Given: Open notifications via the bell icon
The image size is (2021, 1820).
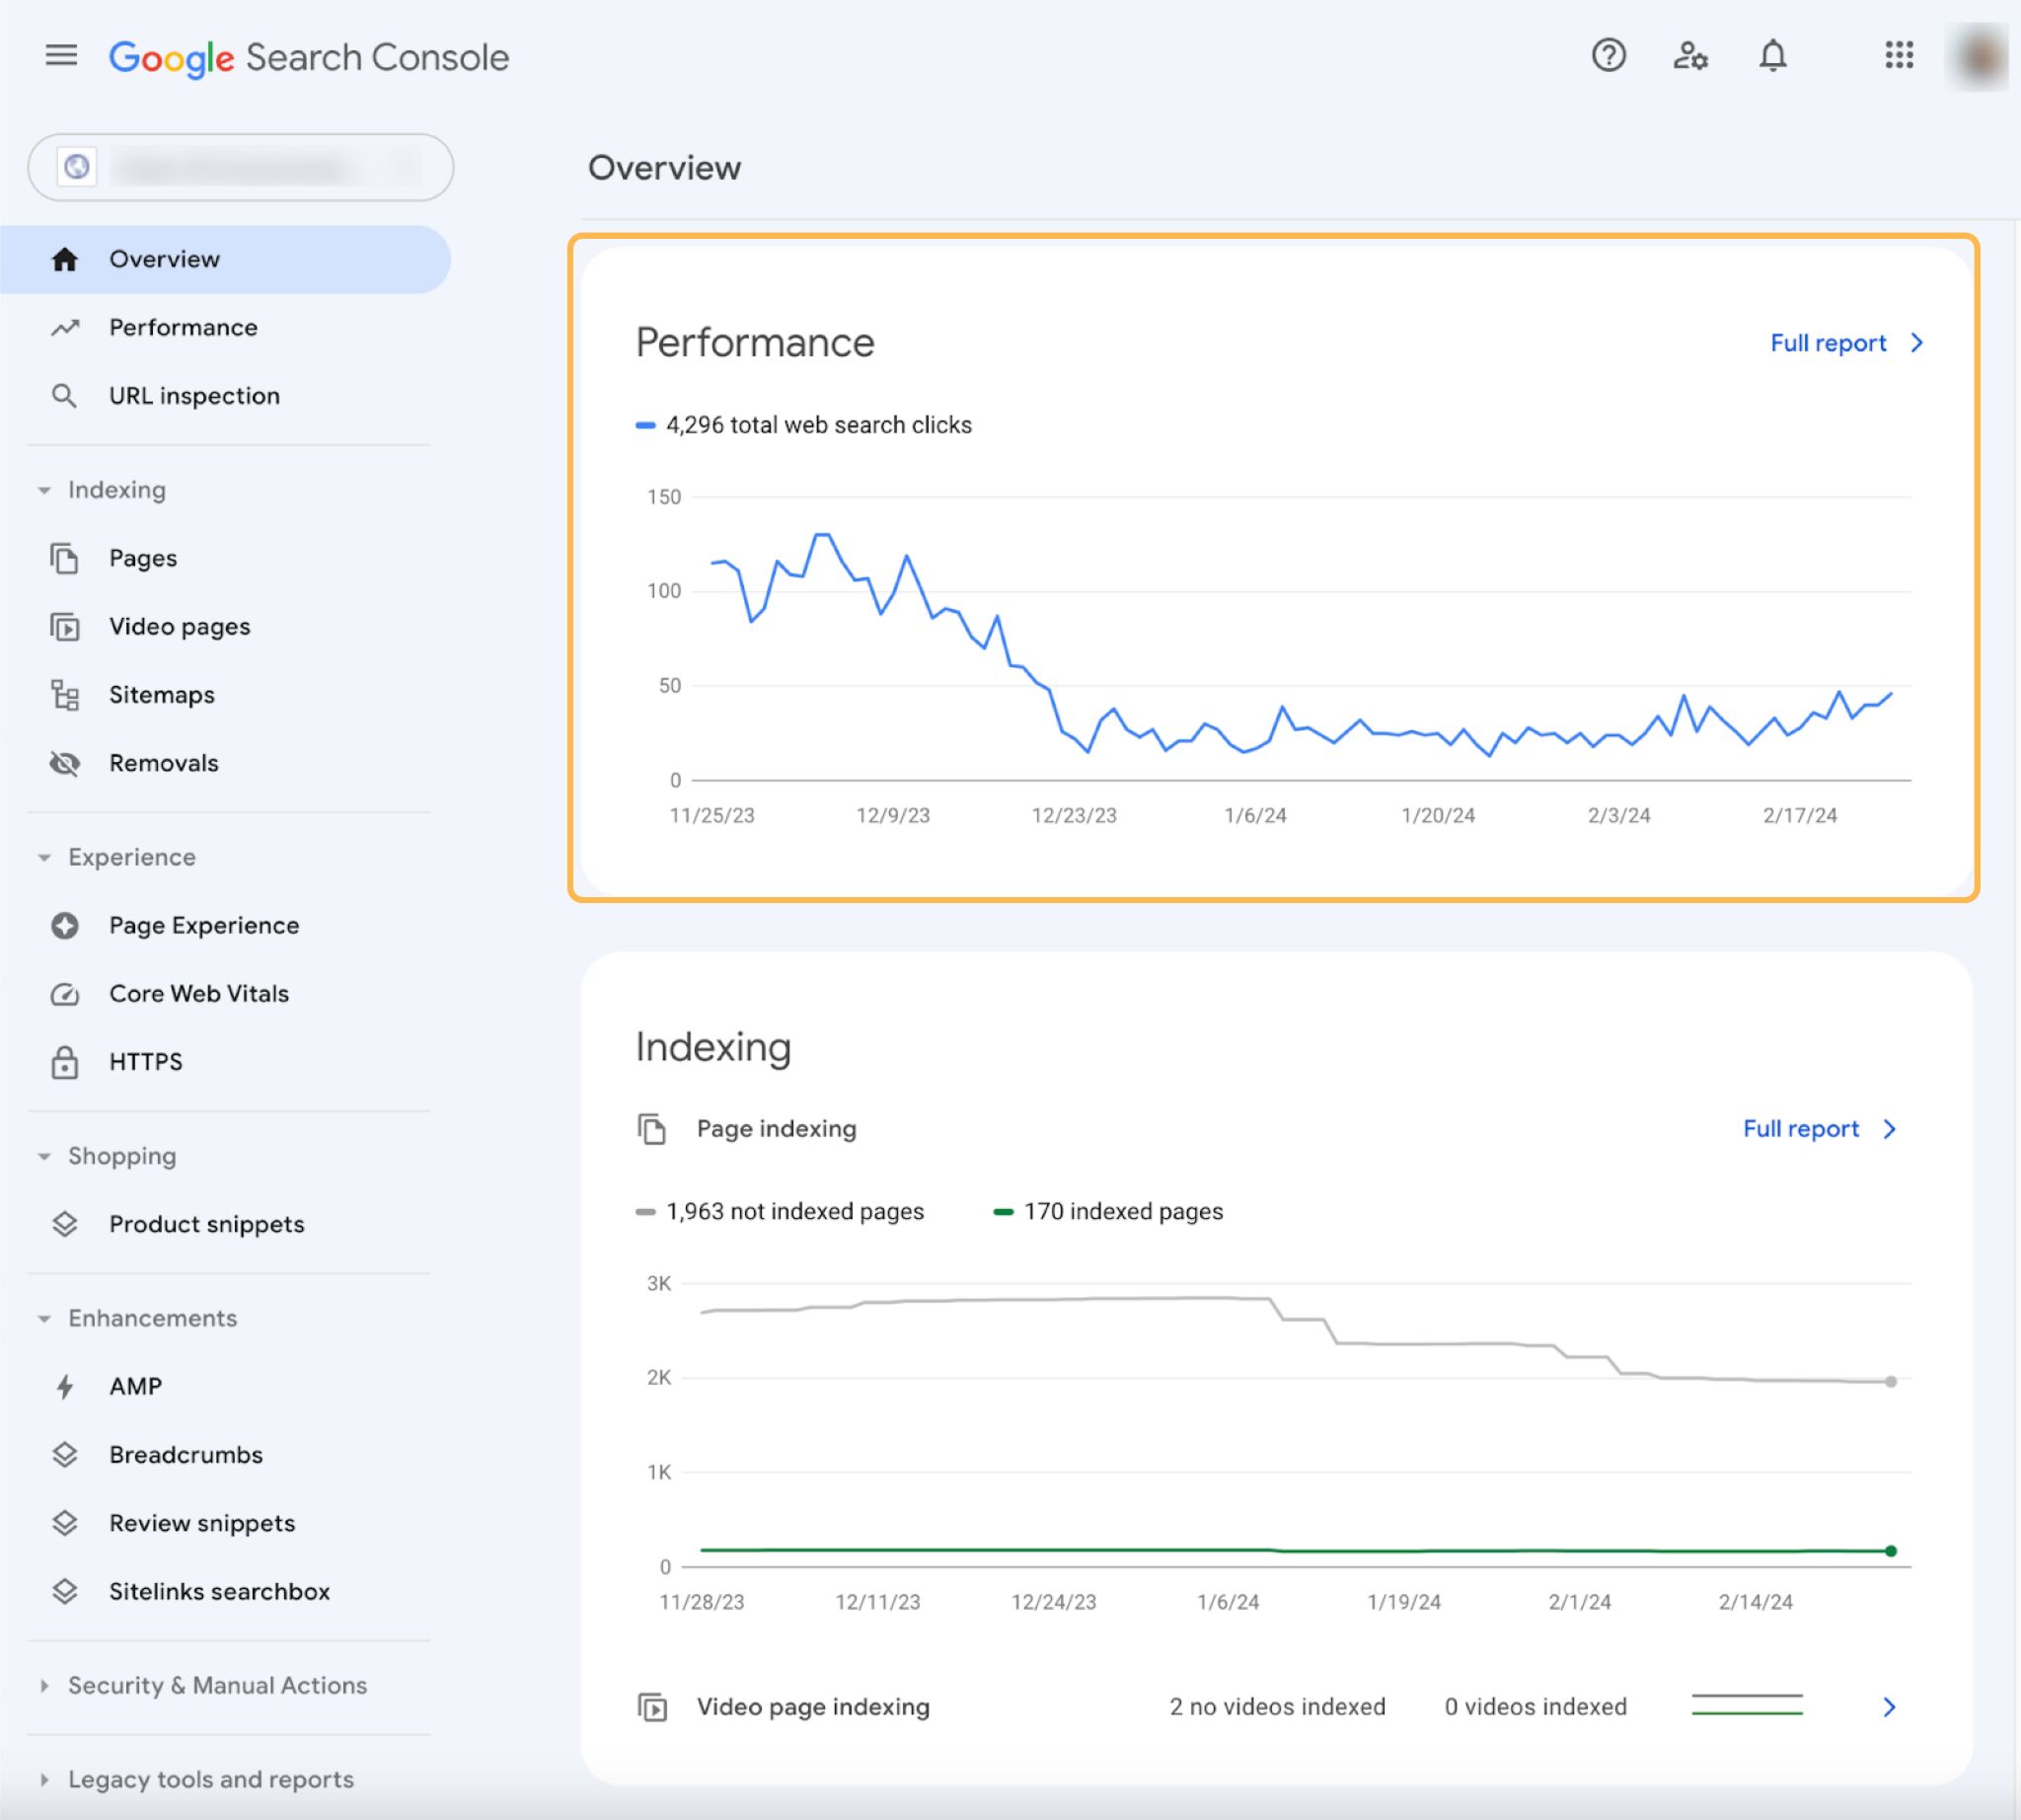Looking at the screenshot, I should click(x=1772, y=57).
